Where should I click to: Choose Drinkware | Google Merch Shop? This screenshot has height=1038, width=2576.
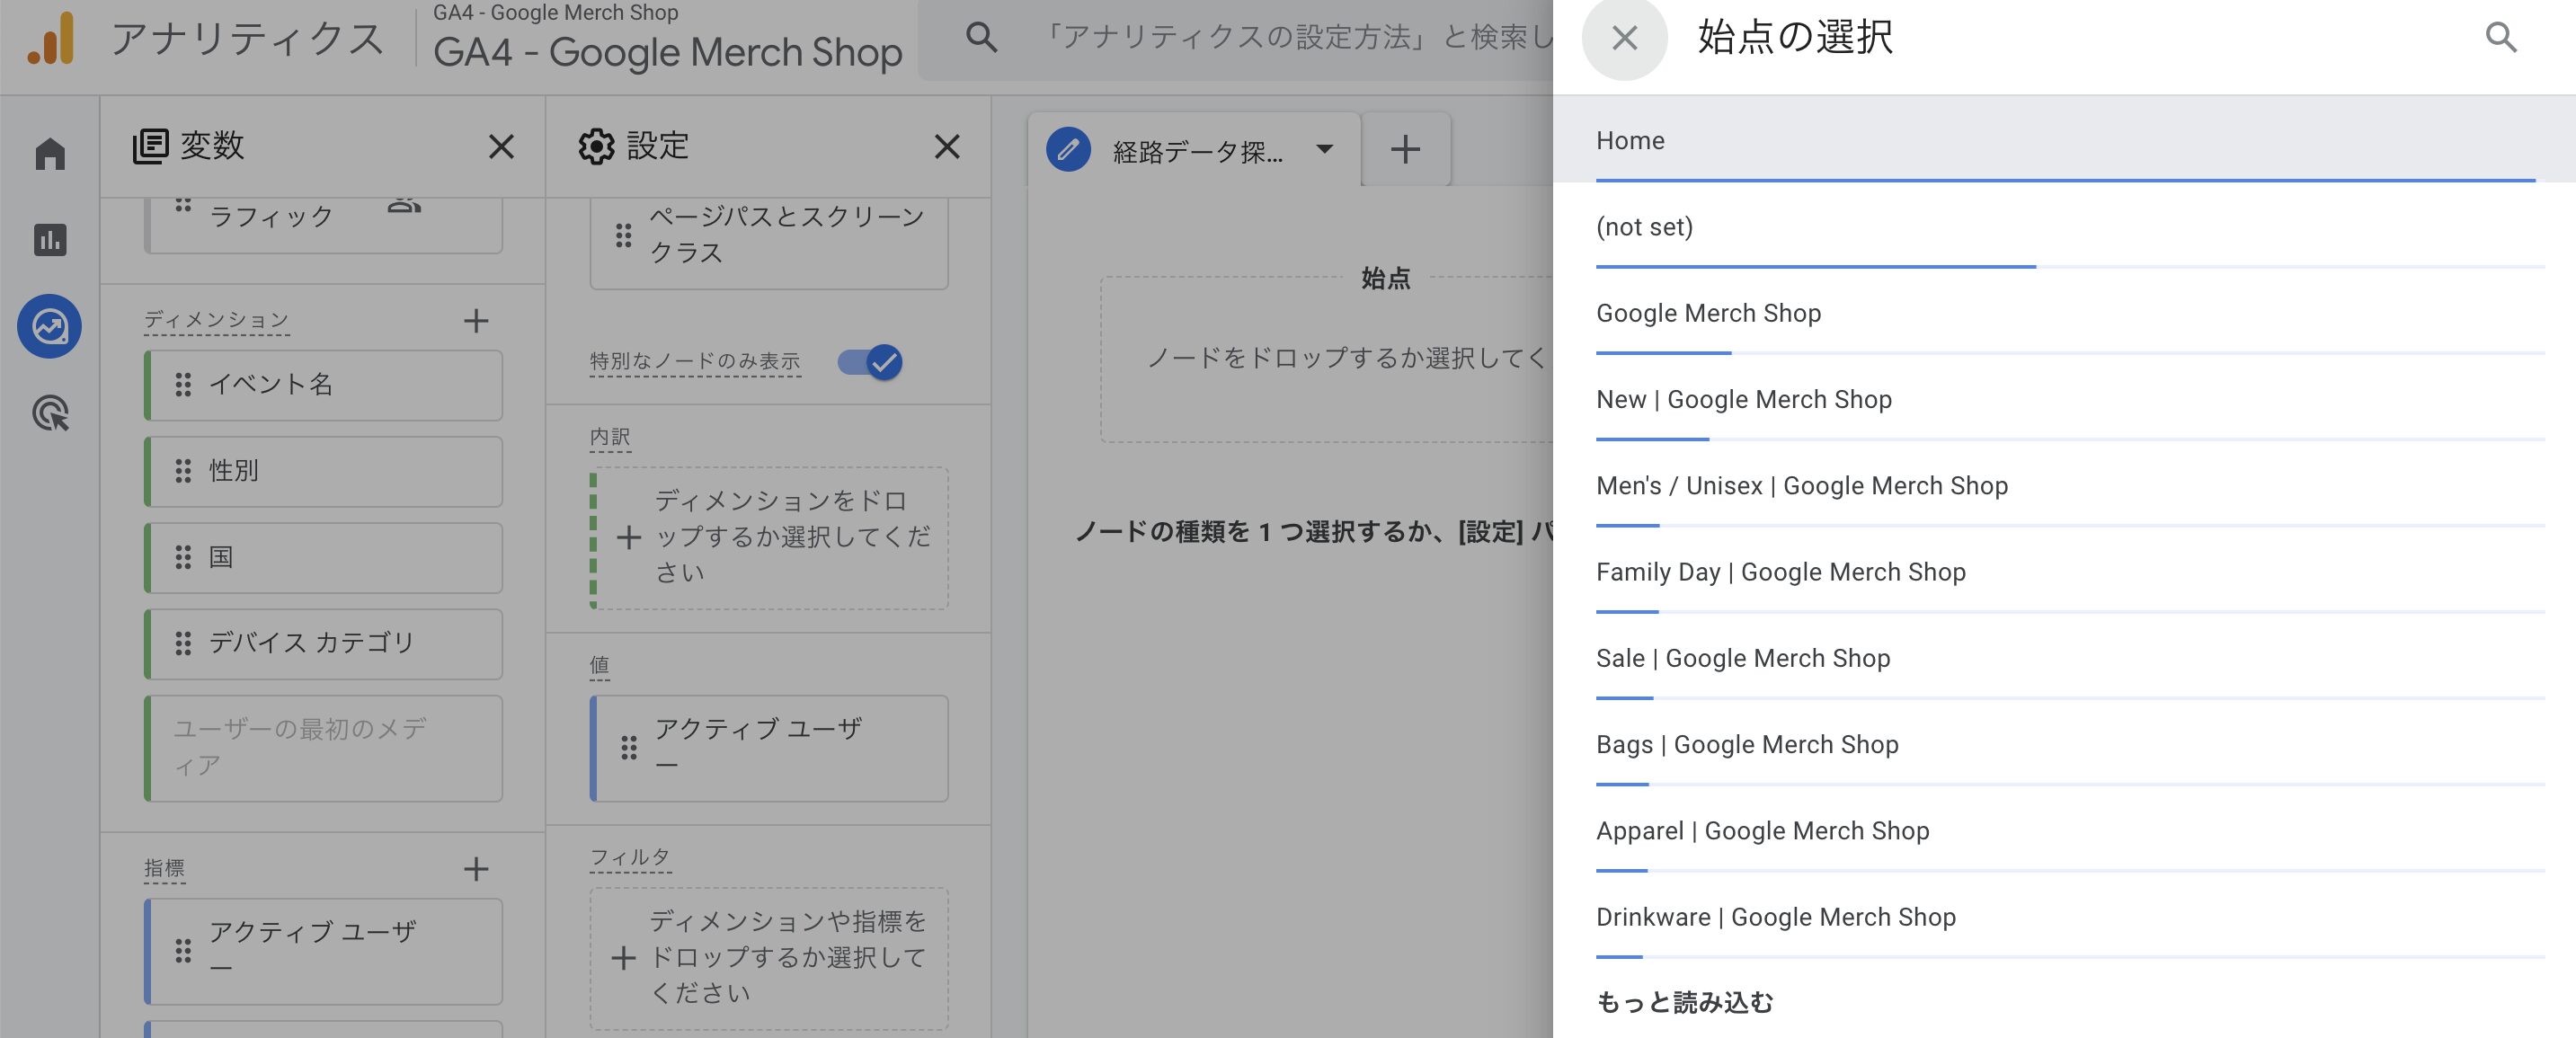pos(2064,917)
